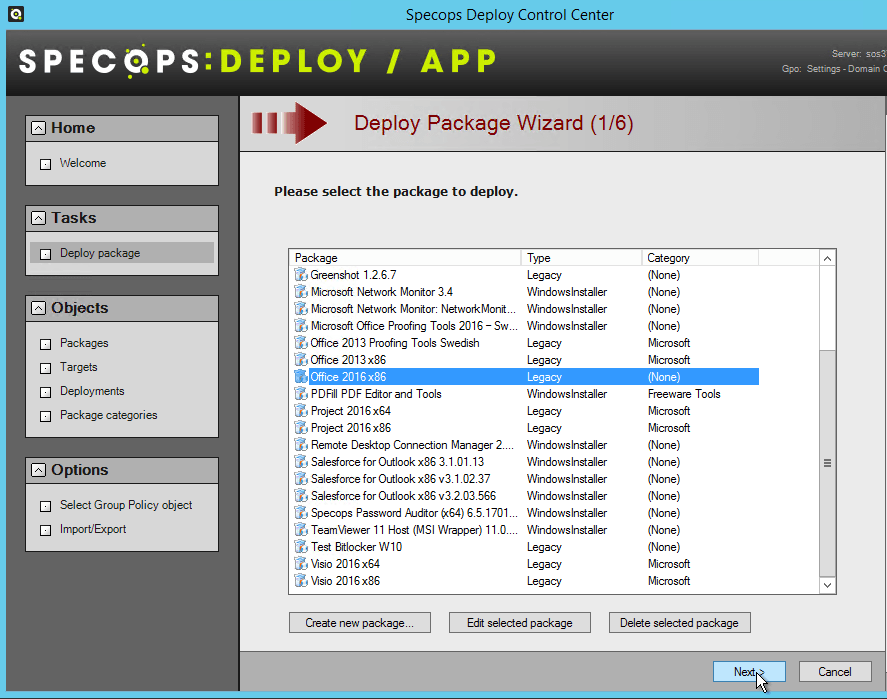Viewport: 887px width, 699px height.
Task: Click Next to continue the wizard
Action: pos(749,671)
